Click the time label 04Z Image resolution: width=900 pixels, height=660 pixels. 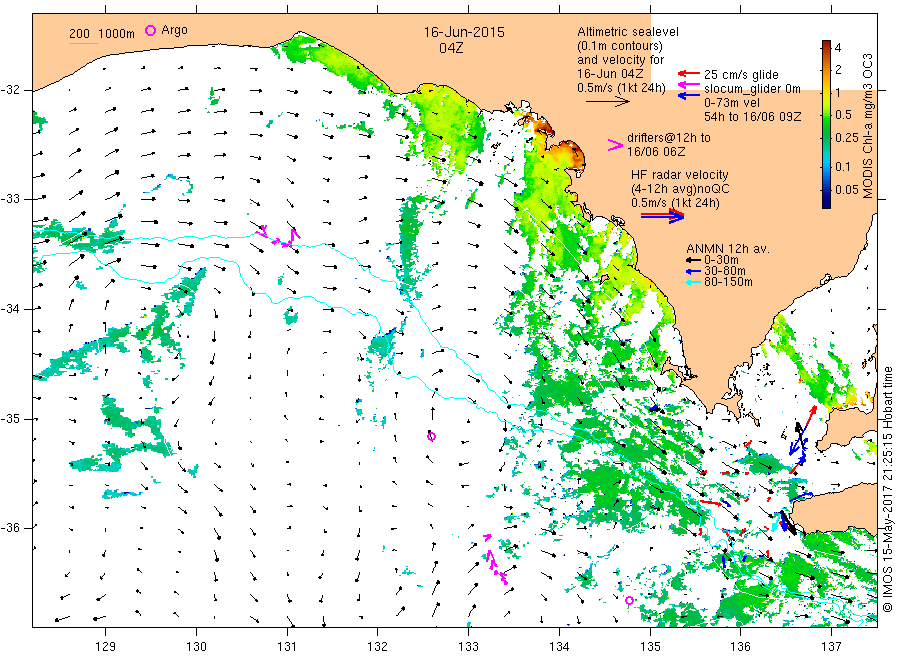[451, 48]
